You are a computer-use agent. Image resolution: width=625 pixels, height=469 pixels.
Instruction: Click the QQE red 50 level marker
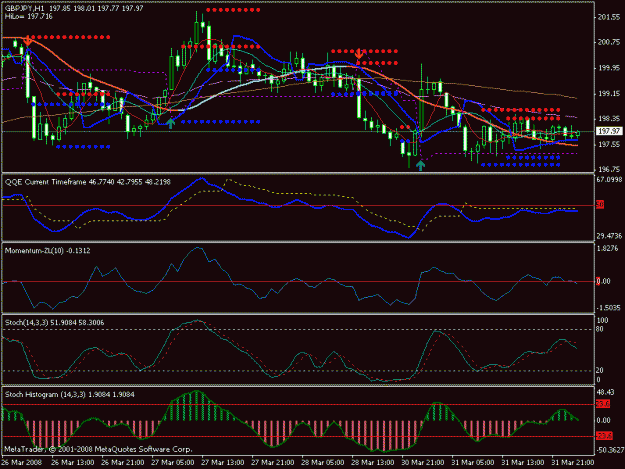(x=600, y=205)
